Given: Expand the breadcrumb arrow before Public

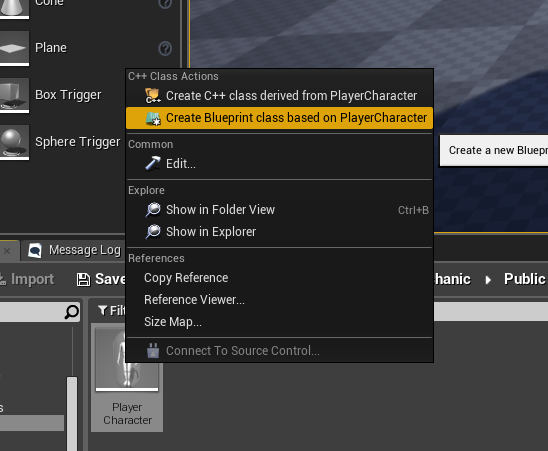Looking at the screenshot, I should 488,280.
